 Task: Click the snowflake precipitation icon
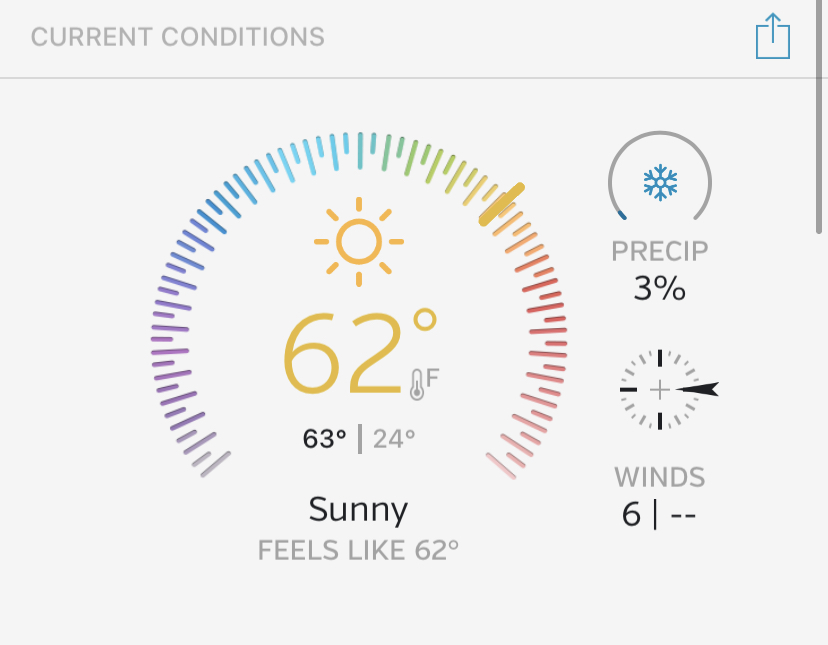tap(660, 183)
